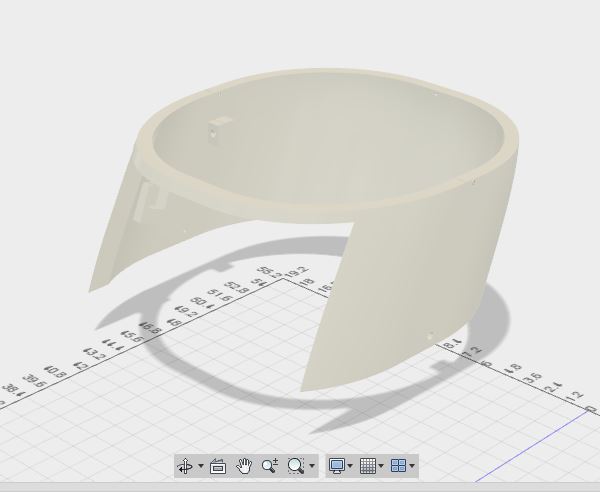Expand the Display Settings dropdown arrow
600x492 pixels.
(x=350, y=466)
